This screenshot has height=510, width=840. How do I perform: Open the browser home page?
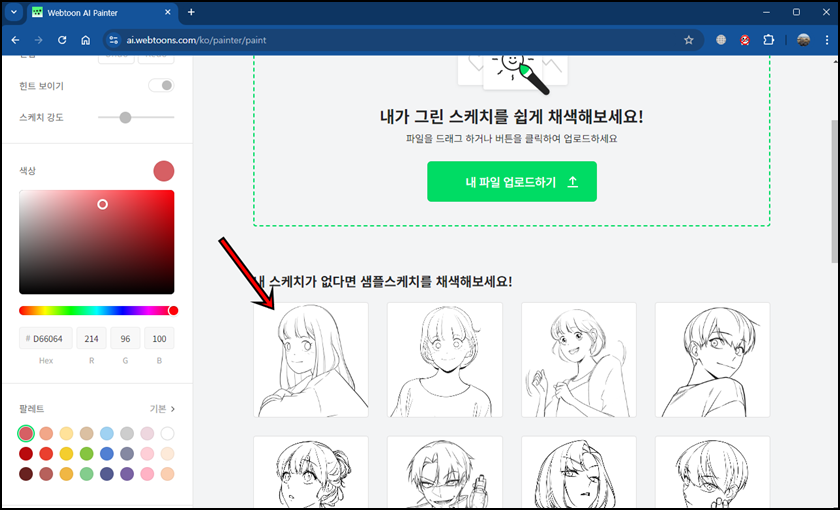pyautogui.click(x=86, y=40)
